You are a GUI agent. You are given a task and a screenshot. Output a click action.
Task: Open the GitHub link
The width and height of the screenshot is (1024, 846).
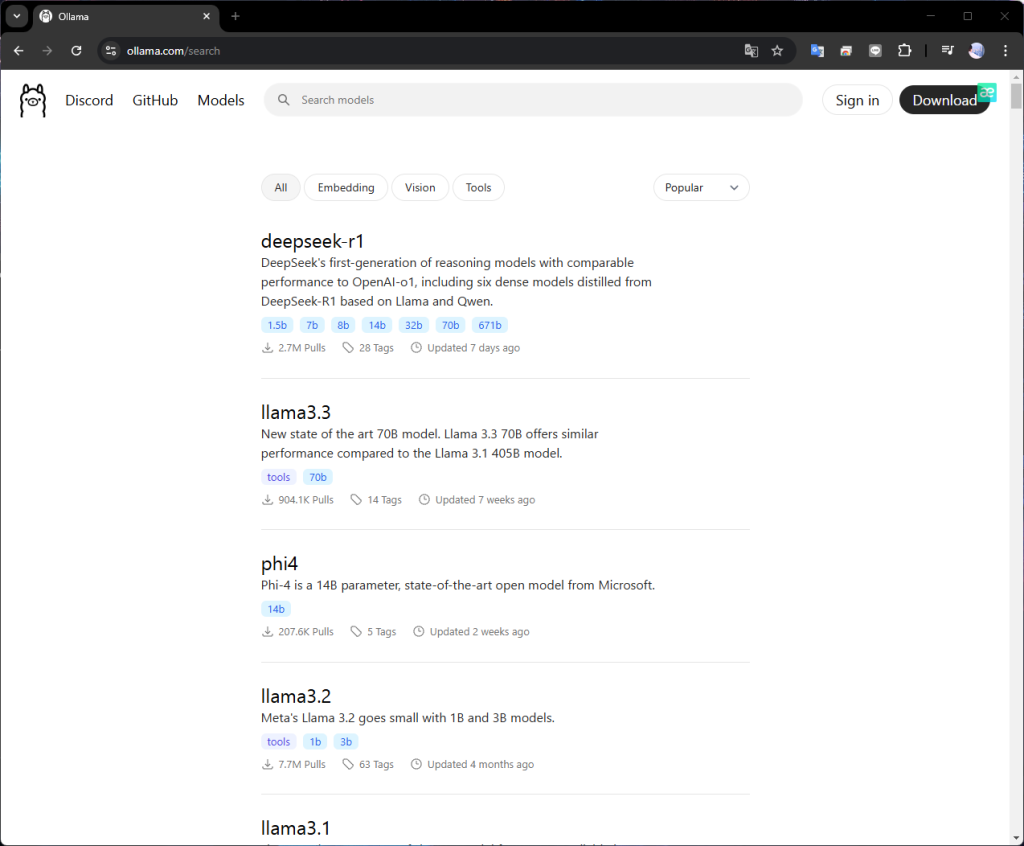[155, 101]
